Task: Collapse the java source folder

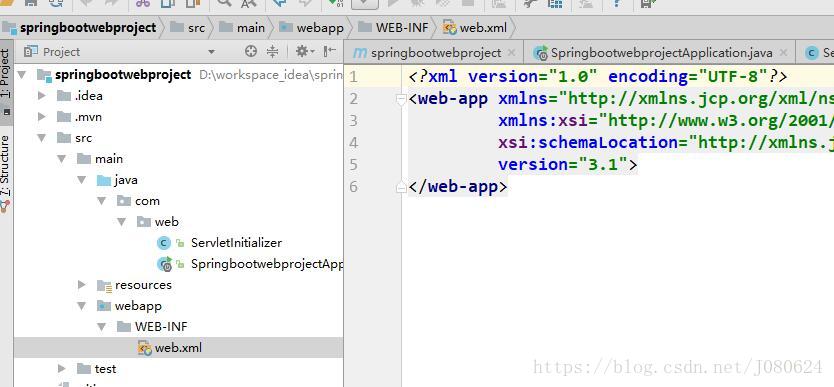Action: point(81,180)
